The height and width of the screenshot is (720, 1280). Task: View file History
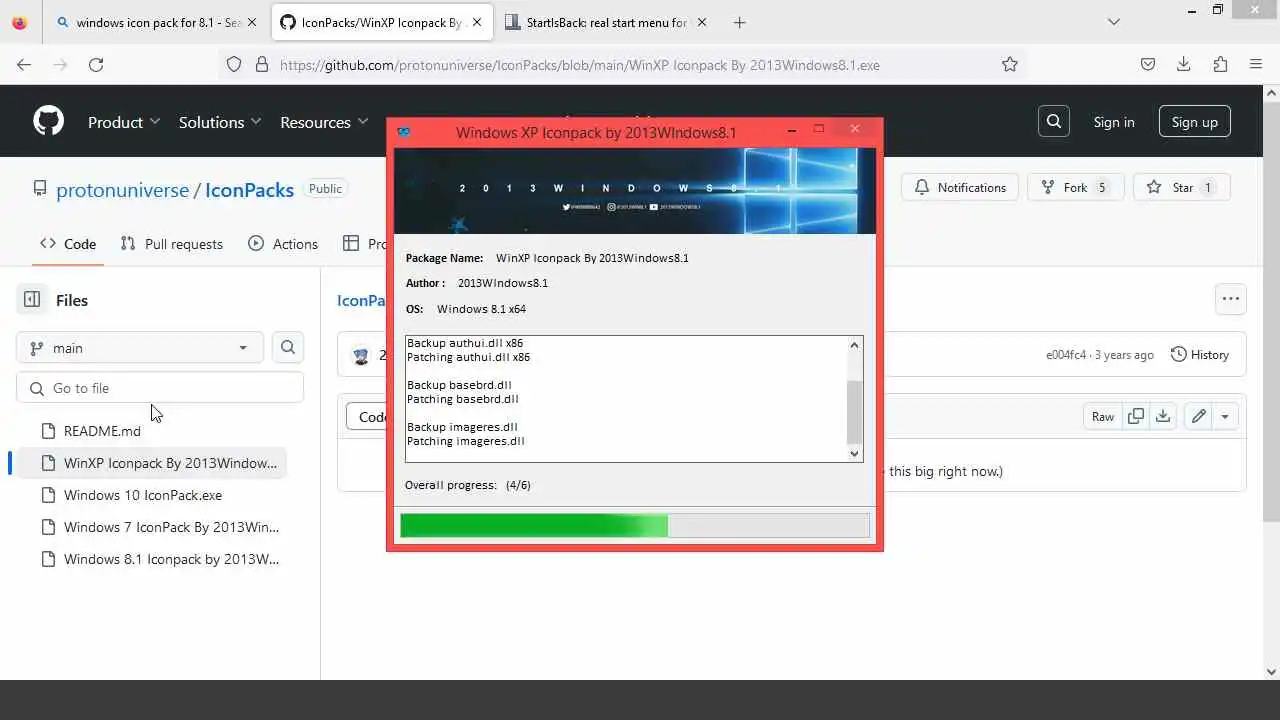click(x=1199, y=354)
